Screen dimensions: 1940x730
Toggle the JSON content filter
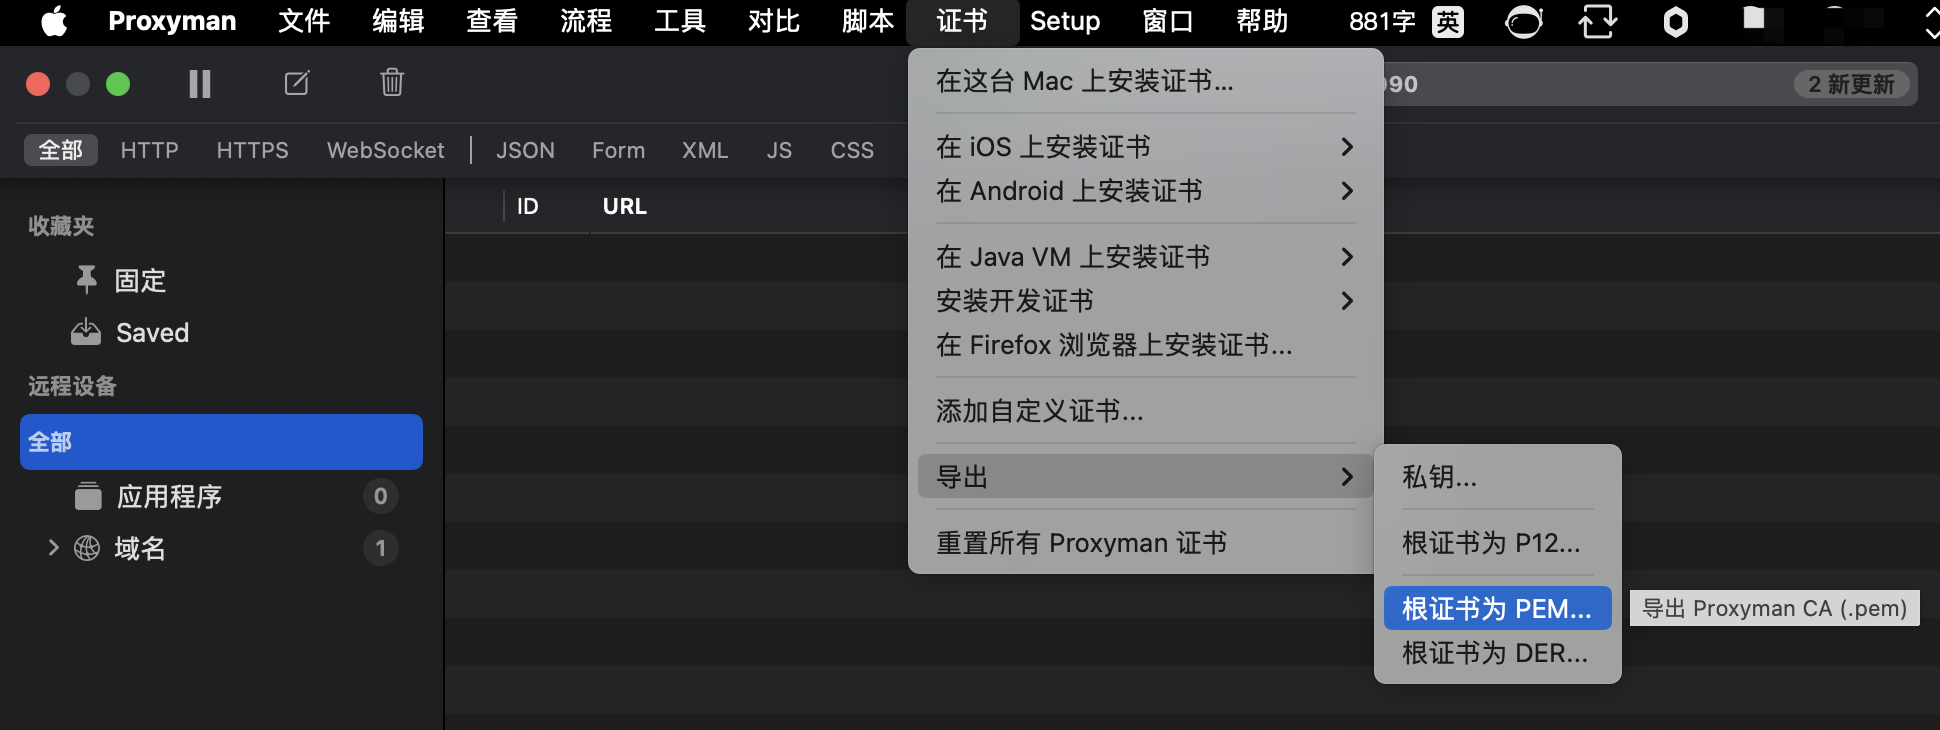[x=525, y=150]
